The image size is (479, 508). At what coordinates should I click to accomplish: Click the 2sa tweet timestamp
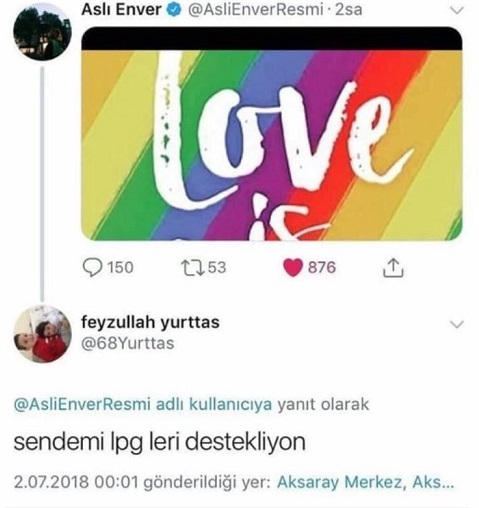coord(348,10)
